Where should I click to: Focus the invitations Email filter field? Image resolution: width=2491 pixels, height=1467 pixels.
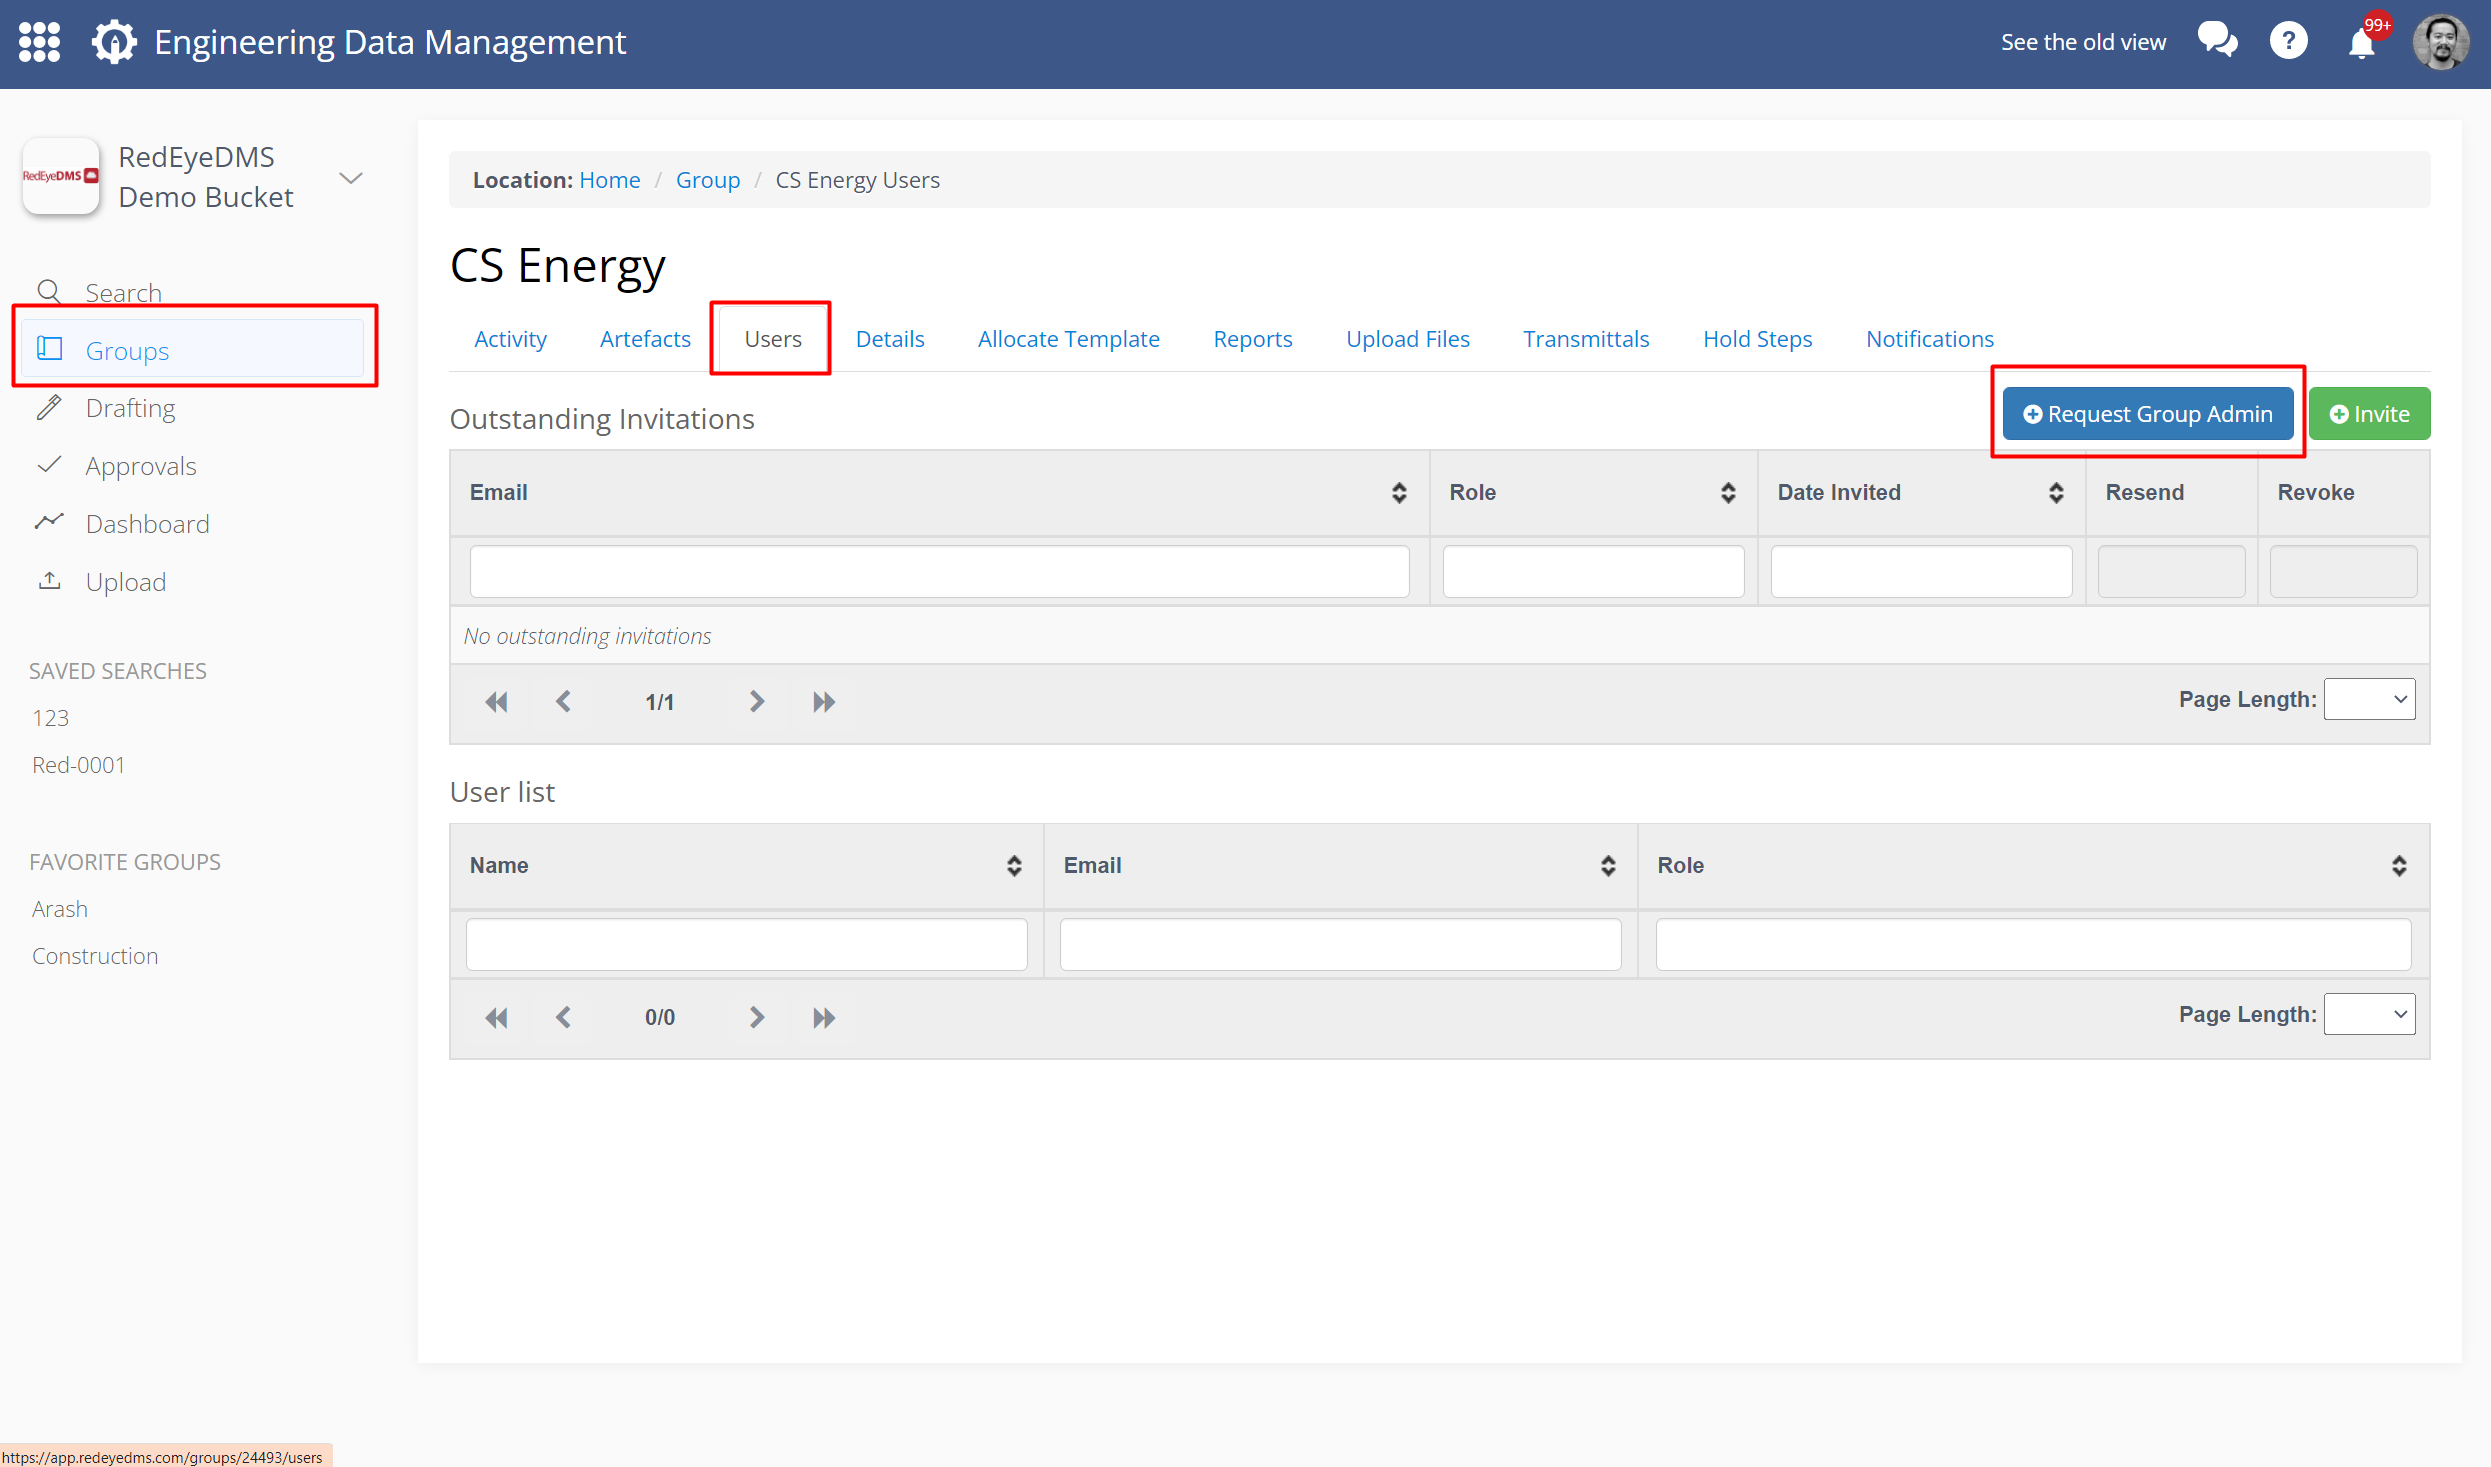click(939, 571)
